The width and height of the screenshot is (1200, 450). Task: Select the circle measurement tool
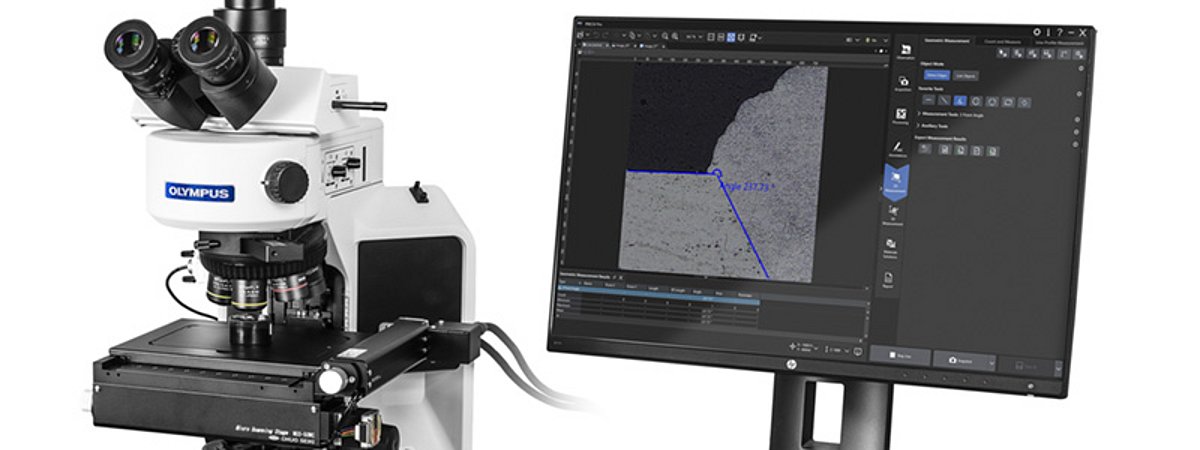(975, 101)
